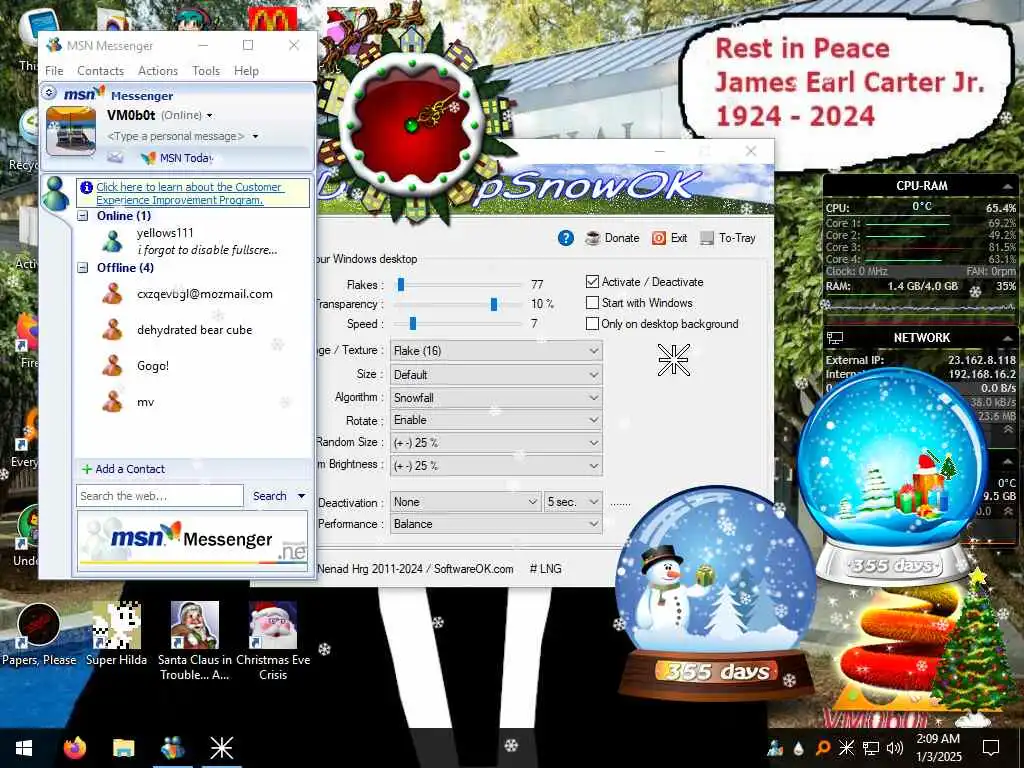Click the network tray icon

click(x=871, y=748)
